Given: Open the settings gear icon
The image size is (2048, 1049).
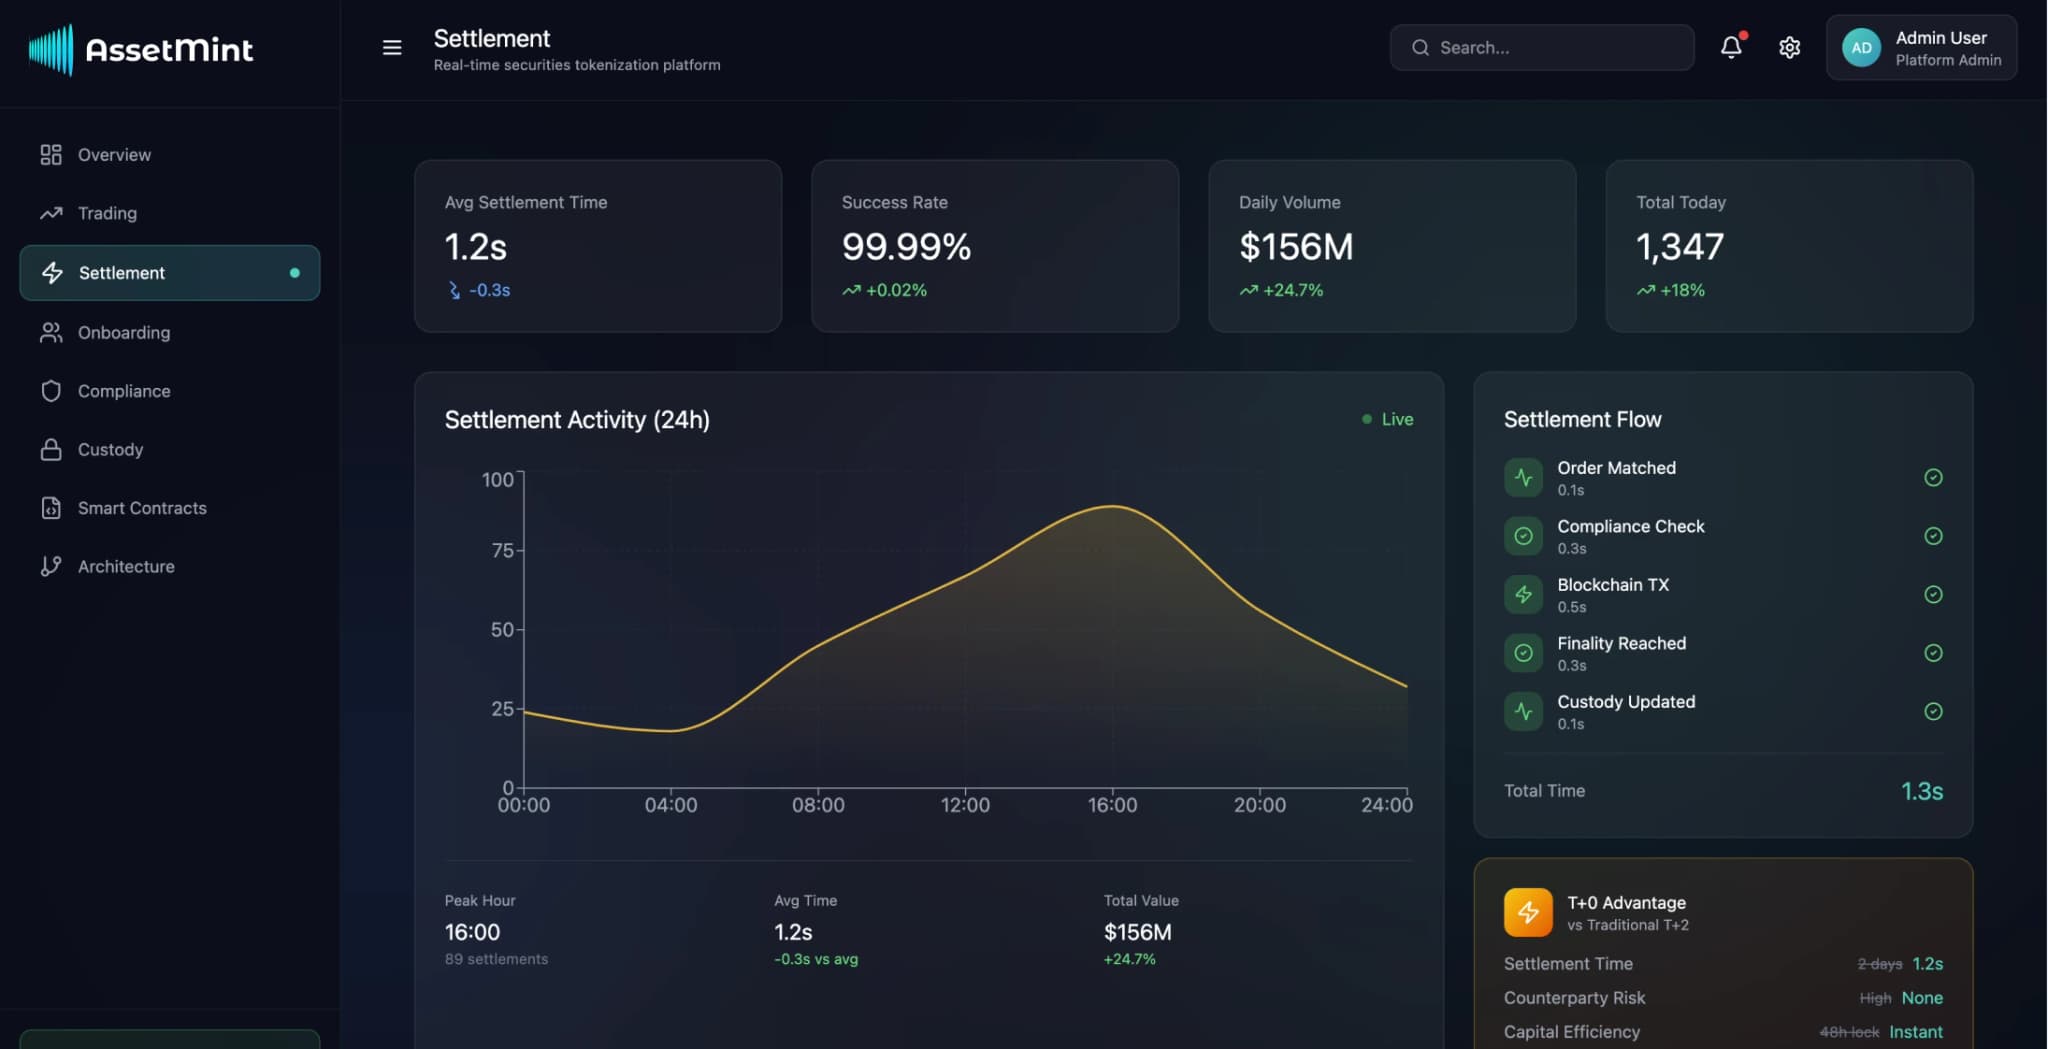Looking at the screenshot, I should click(1790, 47).
